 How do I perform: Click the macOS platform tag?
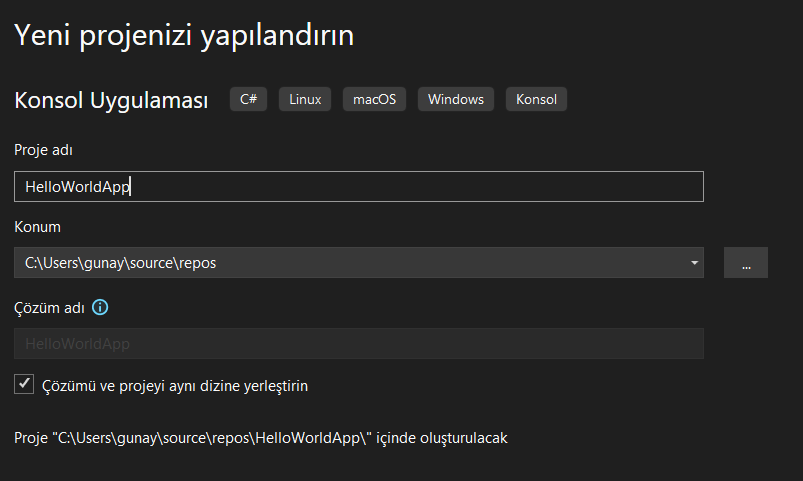pyautogui.click(x=374, y=99)
